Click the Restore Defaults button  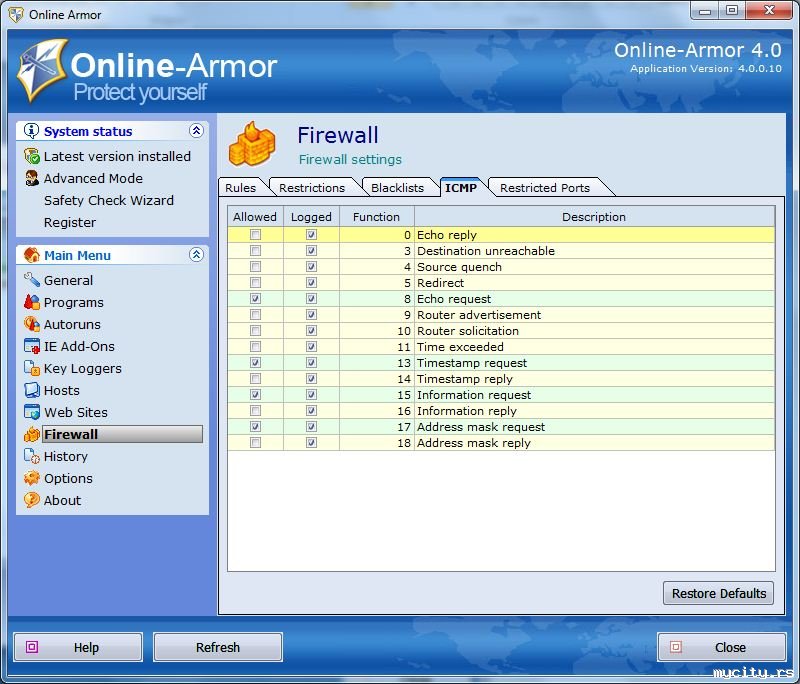[x=718, y=593]
